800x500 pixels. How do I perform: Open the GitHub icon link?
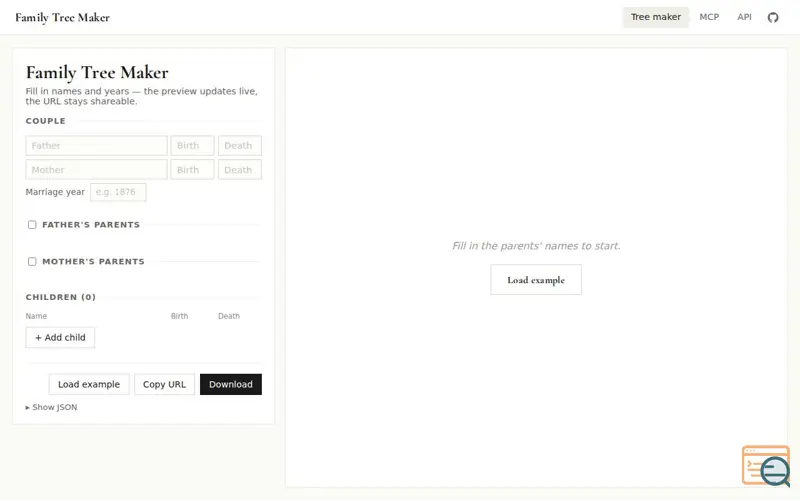(x=773, y=17)
